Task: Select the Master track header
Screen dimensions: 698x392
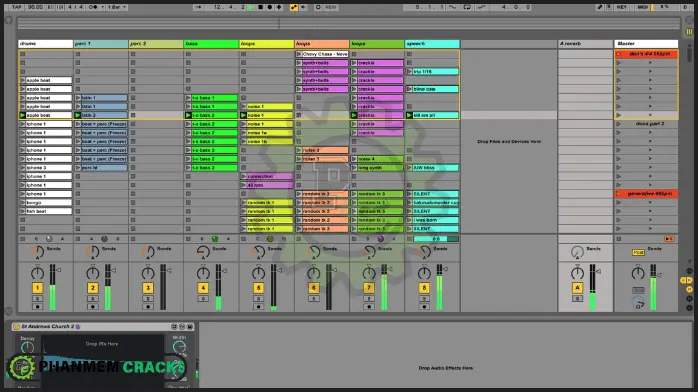Action: coord(646,44)
